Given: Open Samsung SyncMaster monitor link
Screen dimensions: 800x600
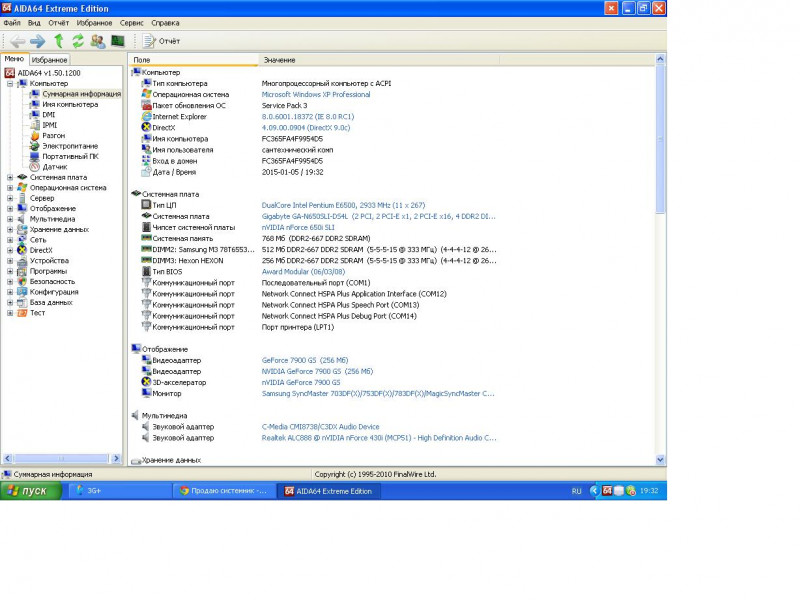Looking at the screenshot, I should click(x=378, y=394).
